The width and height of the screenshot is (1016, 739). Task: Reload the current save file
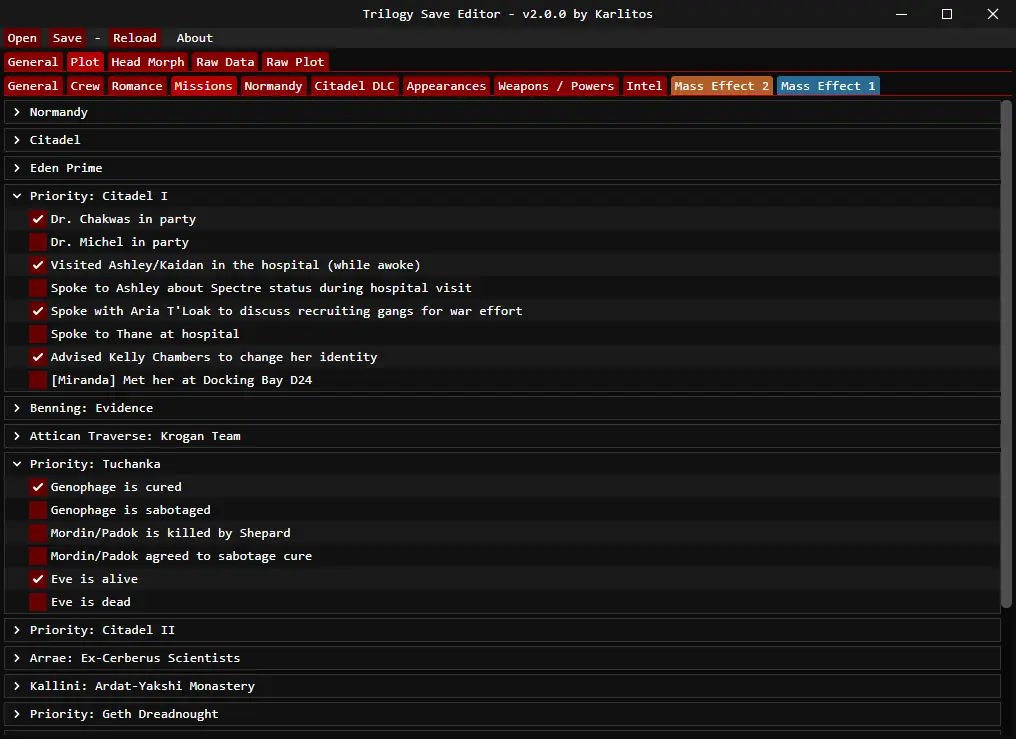135,38
